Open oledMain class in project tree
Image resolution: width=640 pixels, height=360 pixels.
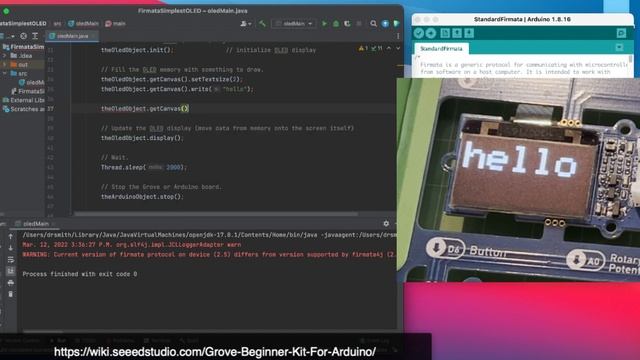(31, 82)
